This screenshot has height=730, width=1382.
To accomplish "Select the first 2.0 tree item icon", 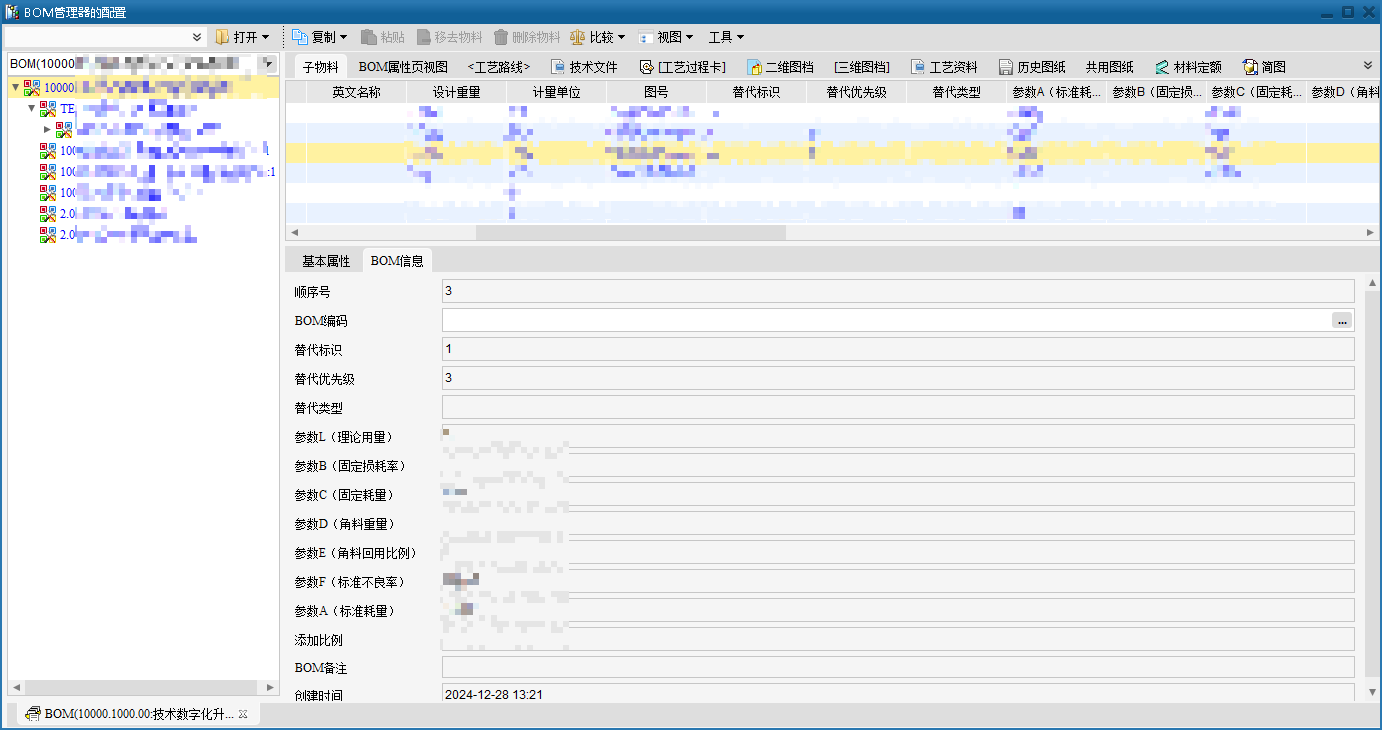I will (x=48, y=213).
